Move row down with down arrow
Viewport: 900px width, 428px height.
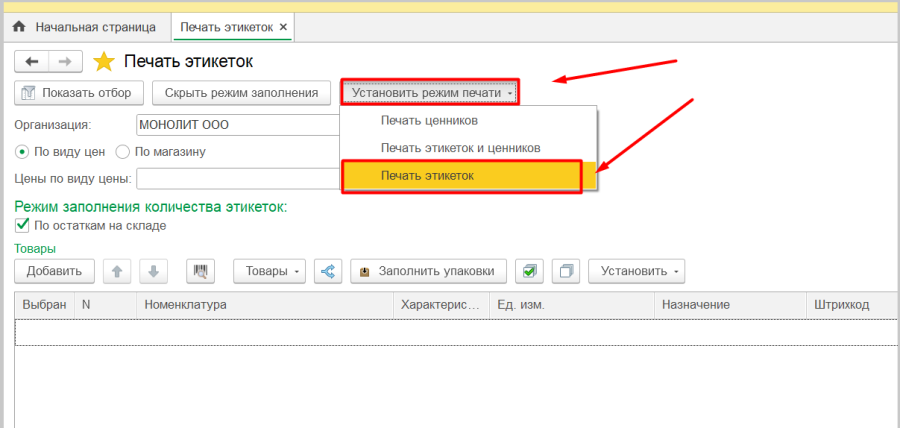coord(153,271)
